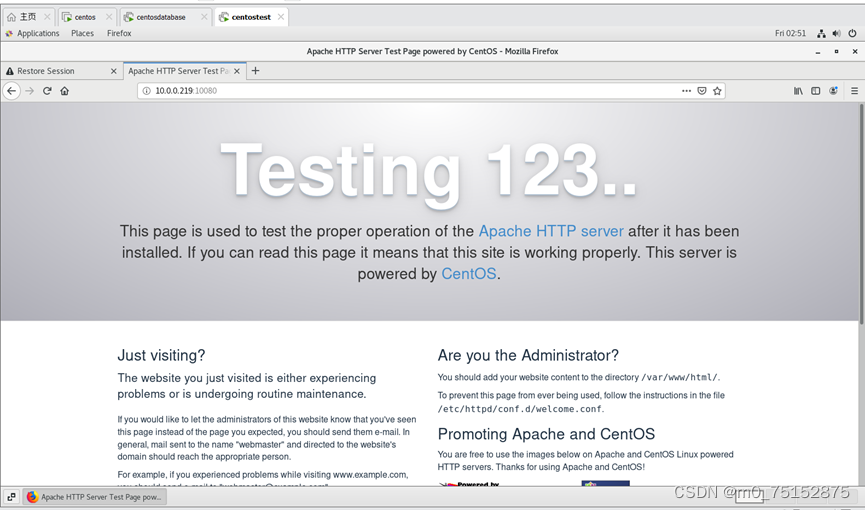
Task: Click the /var/www/html/ path text
Action: [x=679, y=378]
